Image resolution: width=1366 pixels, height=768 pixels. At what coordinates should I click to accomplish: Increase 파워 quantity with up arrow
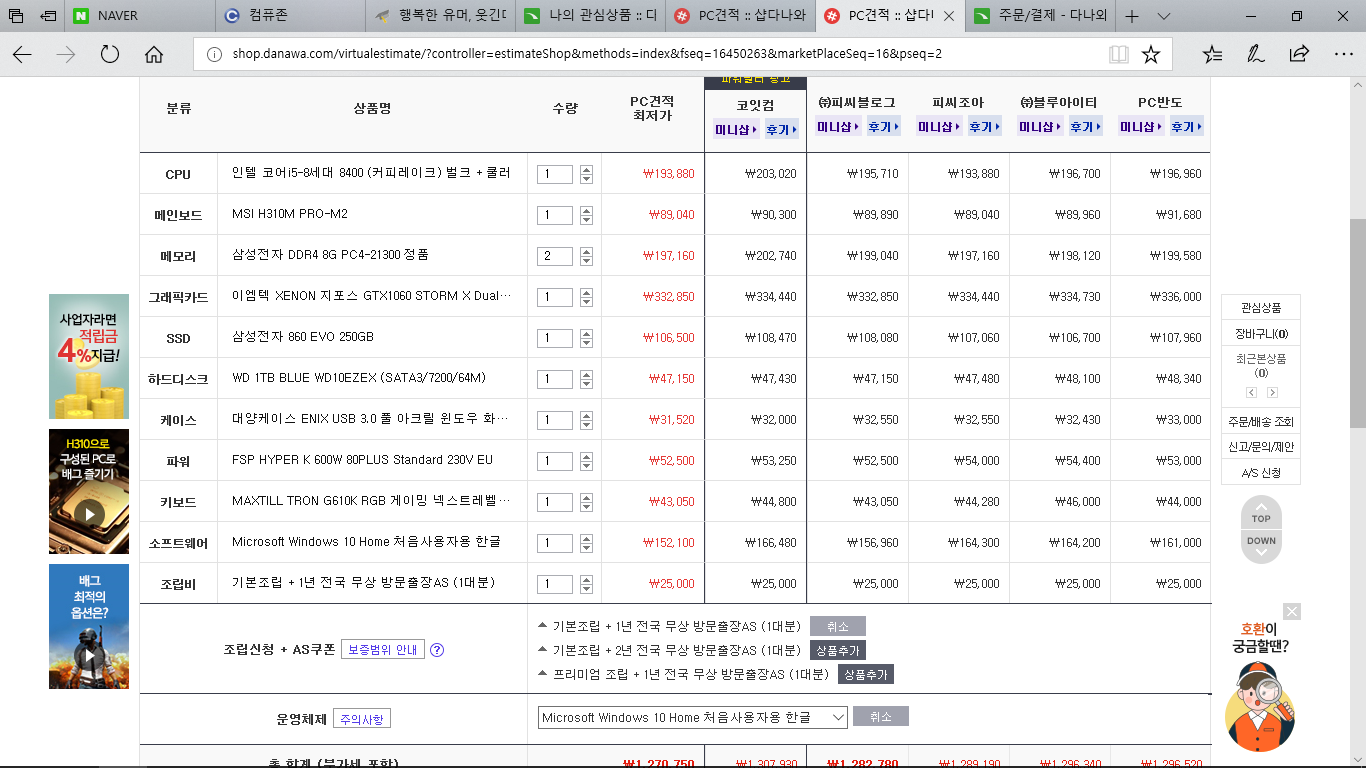point(586,457)
